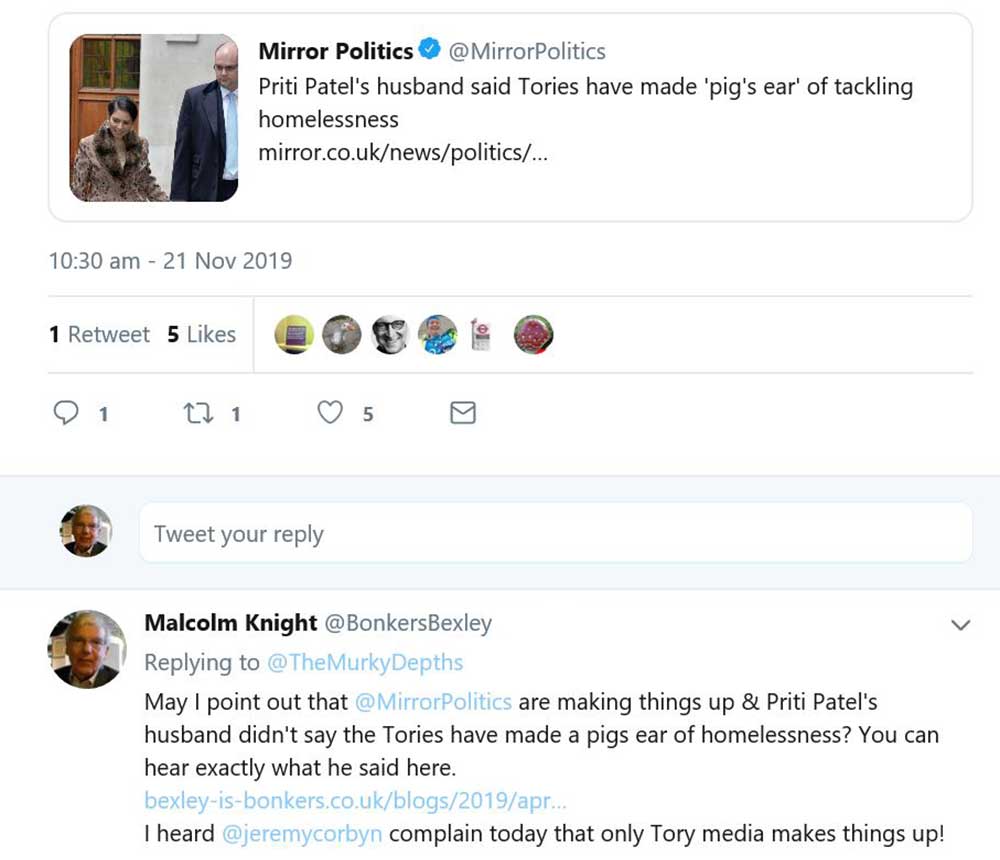The height and width of the screenshot is (860, 1000).
Task: Follow the mirror.co.uk/news/politics link
Action: tap(401, 158)
